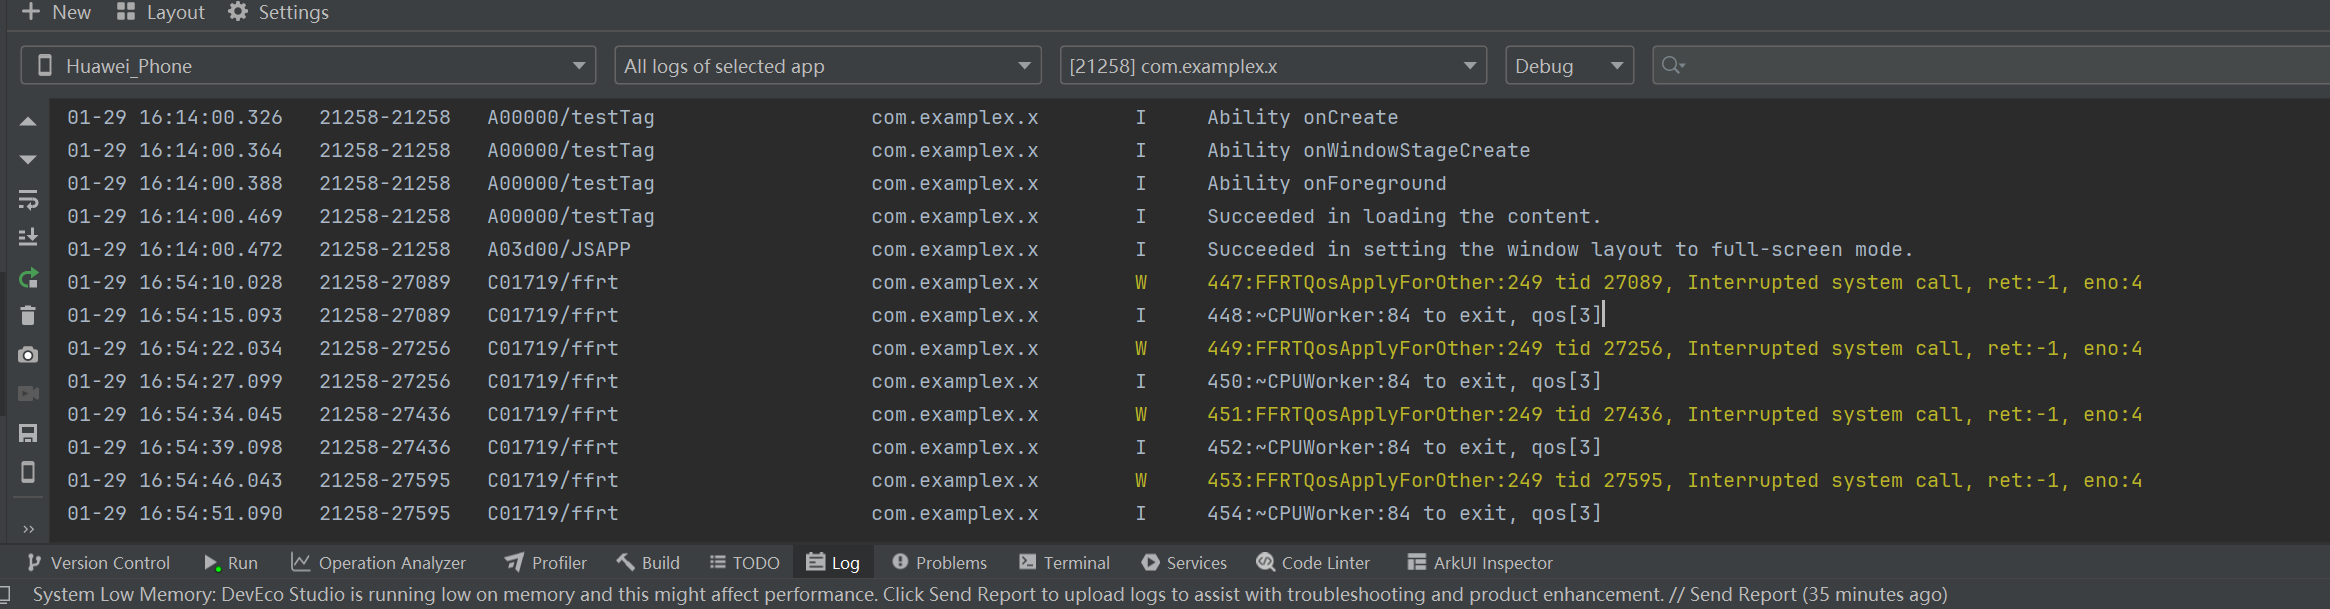Click the log line 450:~CPUWorker:84 to exit
The height and width of the screenshot is (609, 2330).
point(1404,382)
